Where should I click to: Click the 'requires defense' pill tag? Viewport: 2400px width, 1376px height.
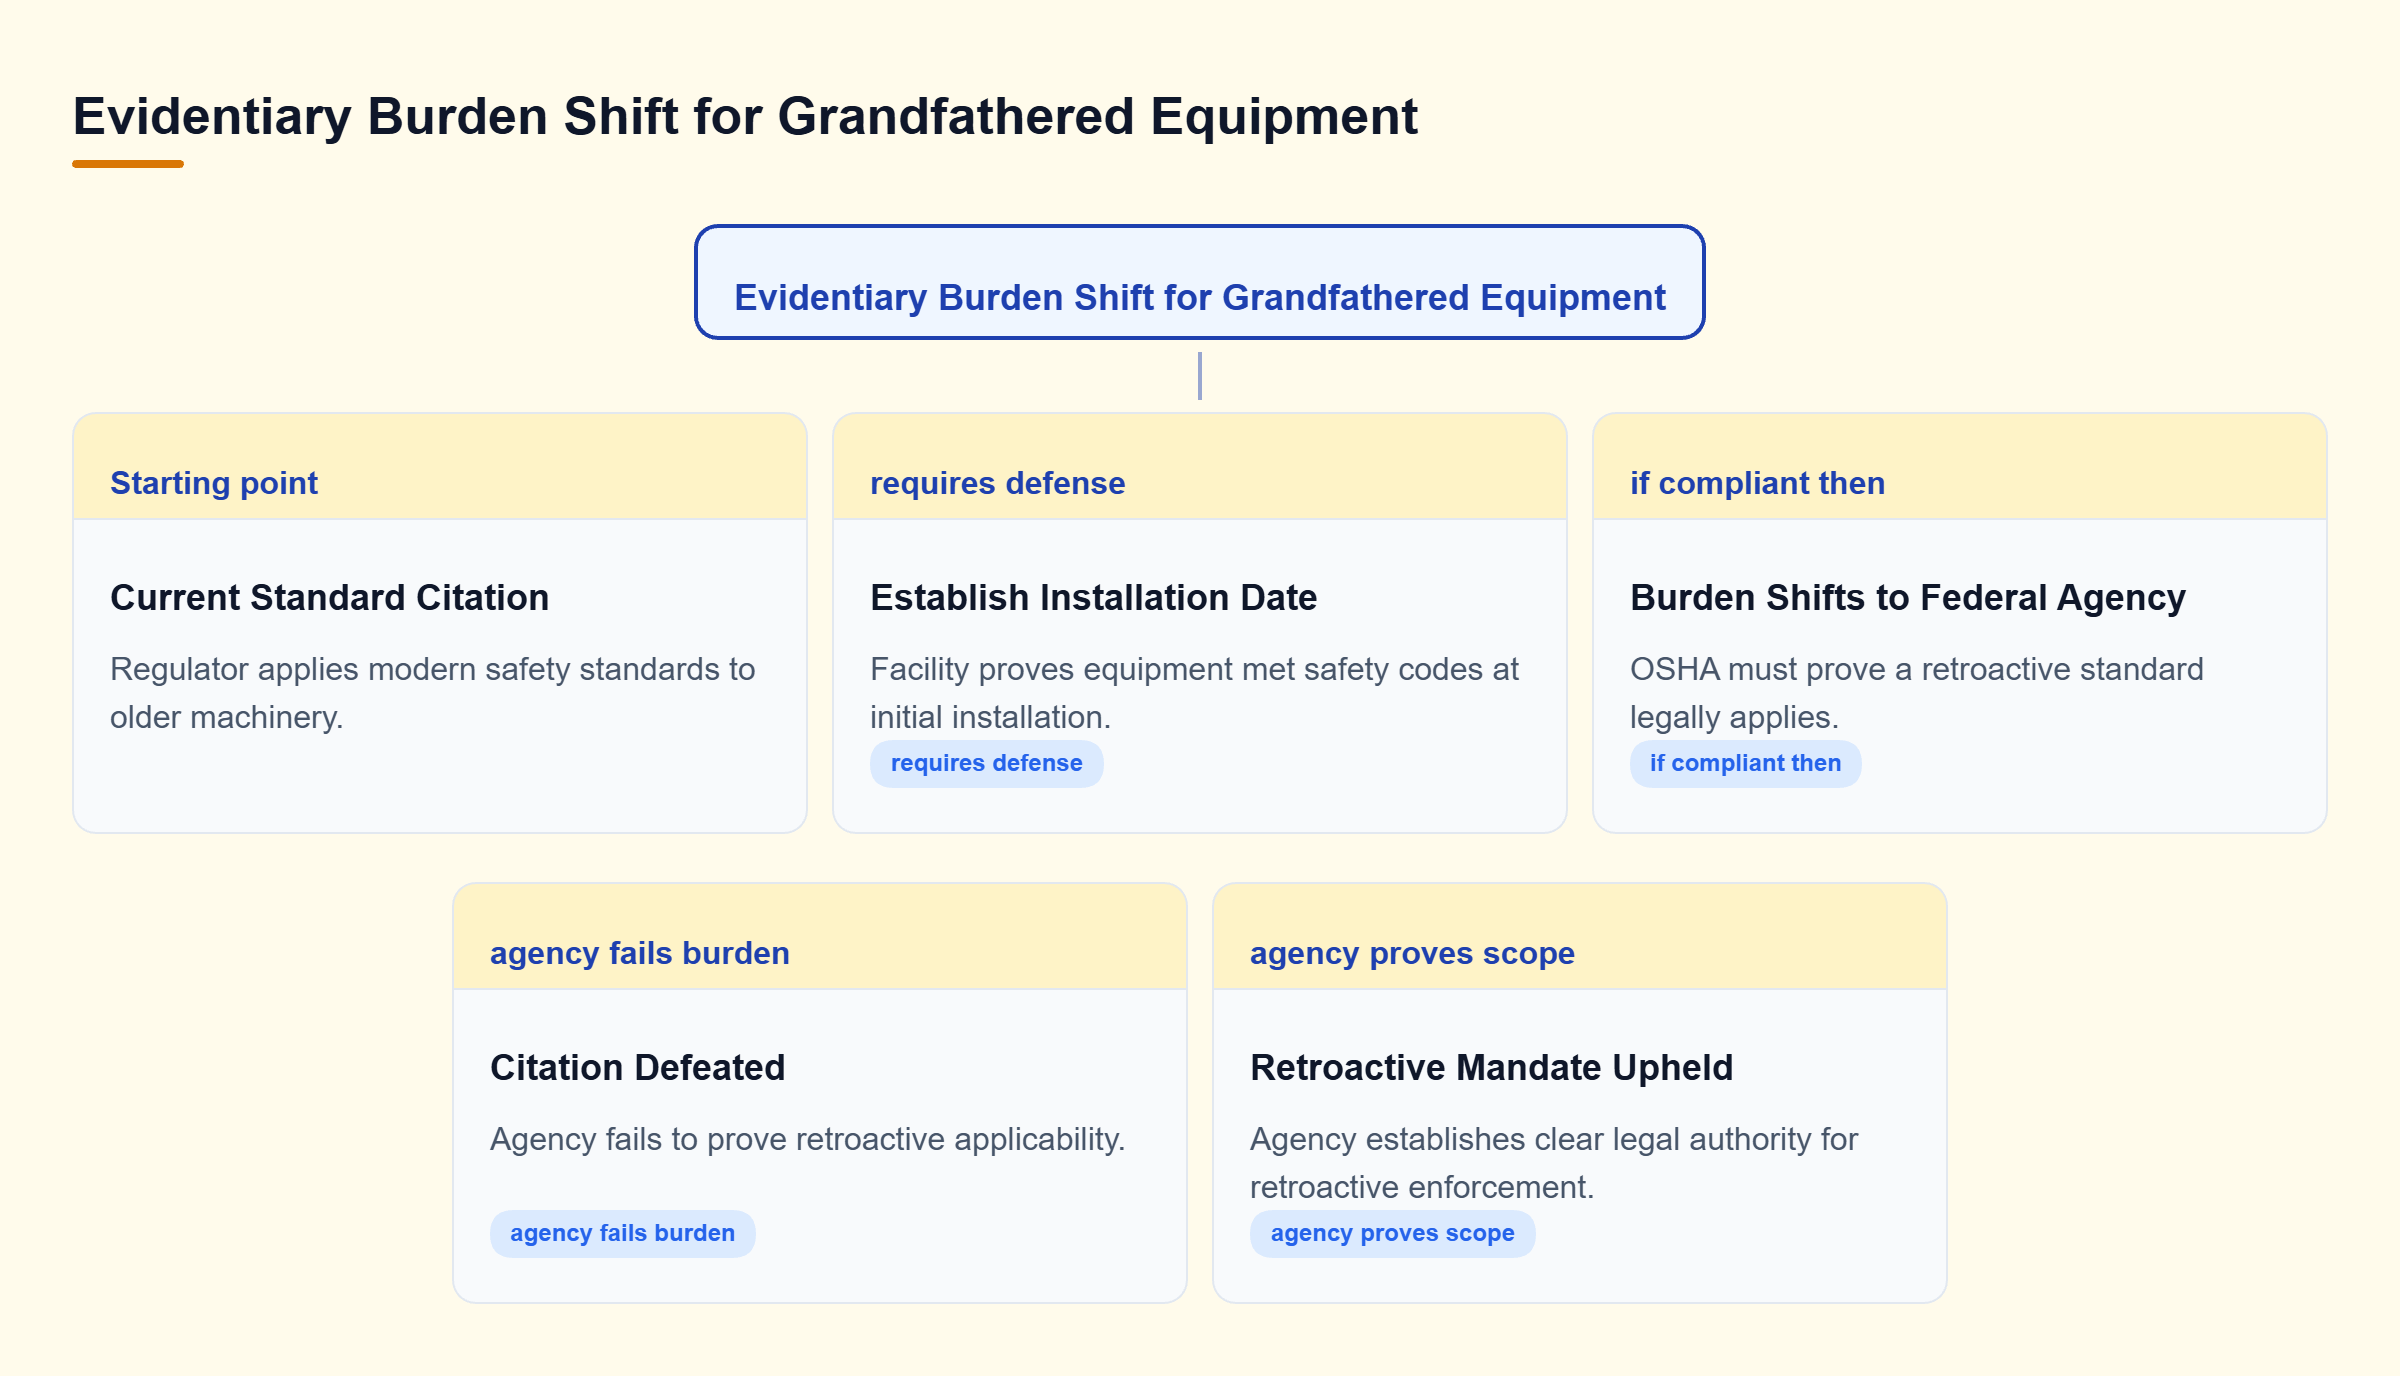pyautogui.click(x=986, y=763)
